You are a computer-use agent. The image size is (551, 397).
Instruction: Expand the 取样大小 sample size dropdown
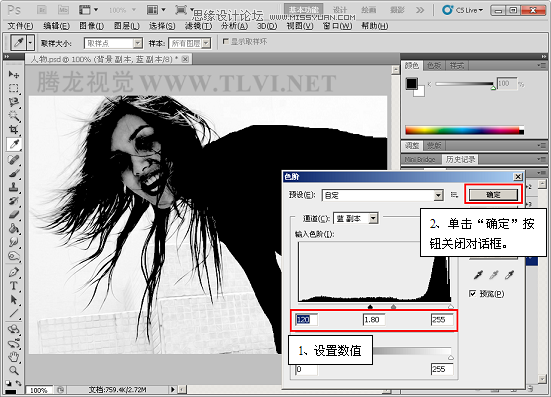coord(113,44)
